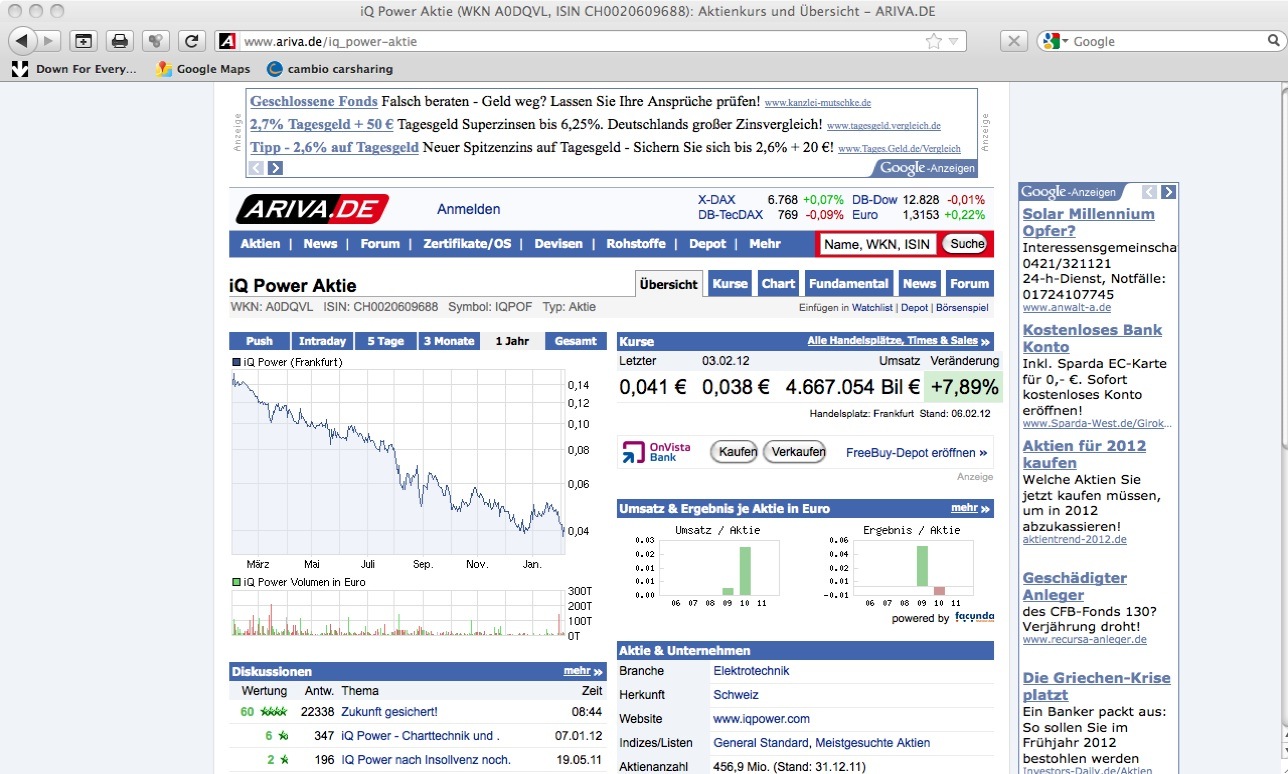Show next banner ad with right arrow
This screenshot has height=774, width=1288.
coord(275,168)
